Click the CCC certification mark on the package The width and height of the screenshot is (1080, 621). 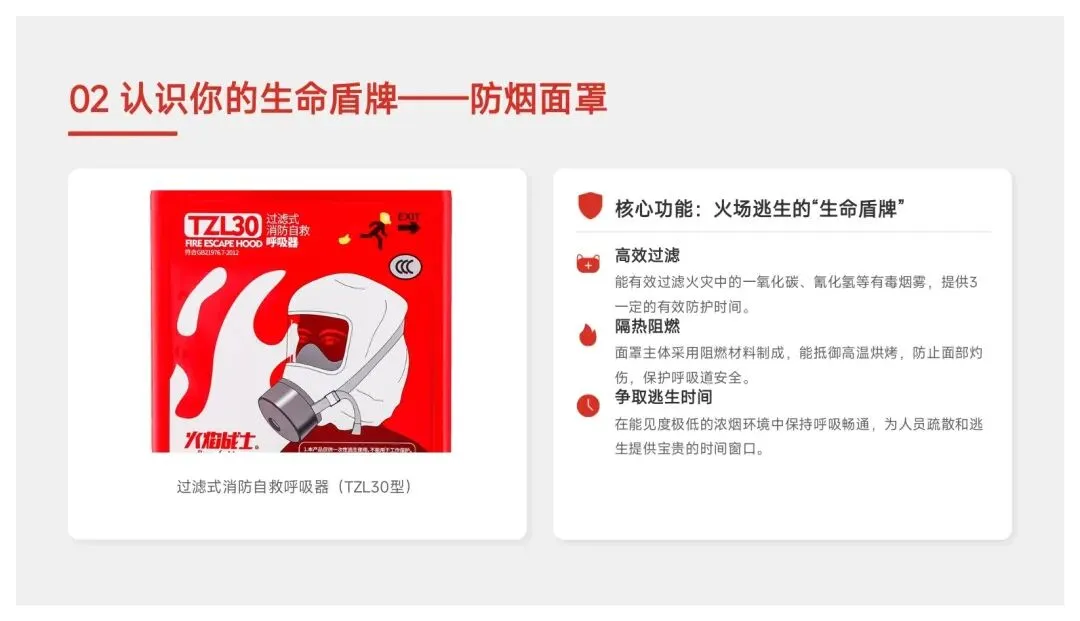(405, 267)
